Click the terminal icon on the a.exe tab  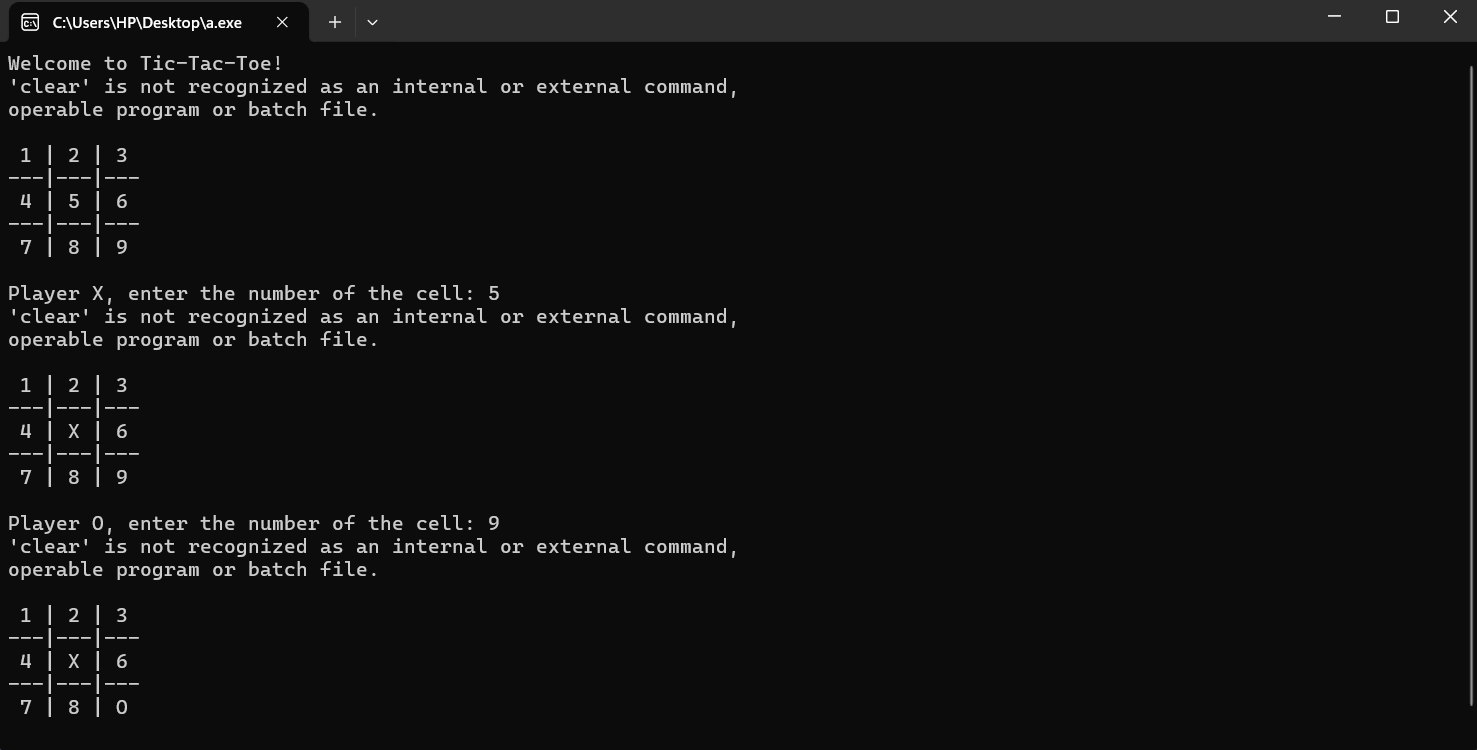(30, 22)
